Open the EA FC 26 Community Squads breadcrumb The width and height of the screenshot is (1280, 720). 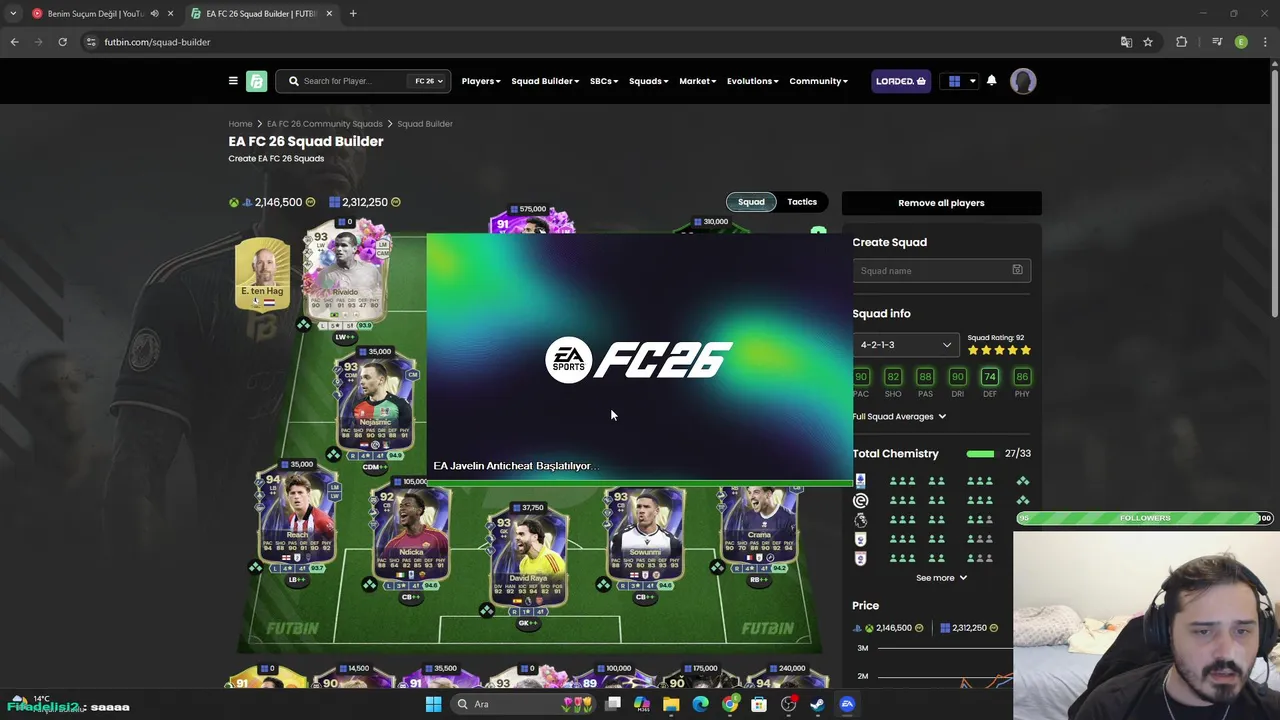[324, 124]
